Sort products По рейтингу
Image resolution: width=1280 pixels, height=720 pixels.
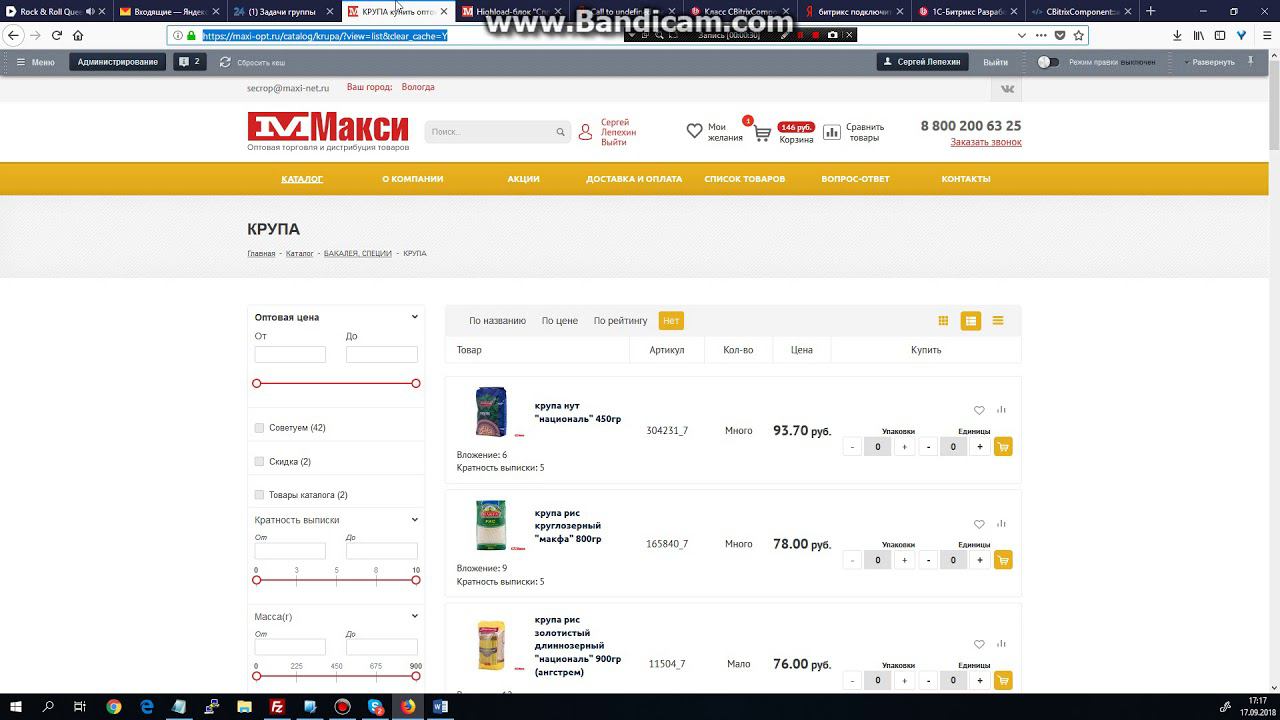pos(621,321)
